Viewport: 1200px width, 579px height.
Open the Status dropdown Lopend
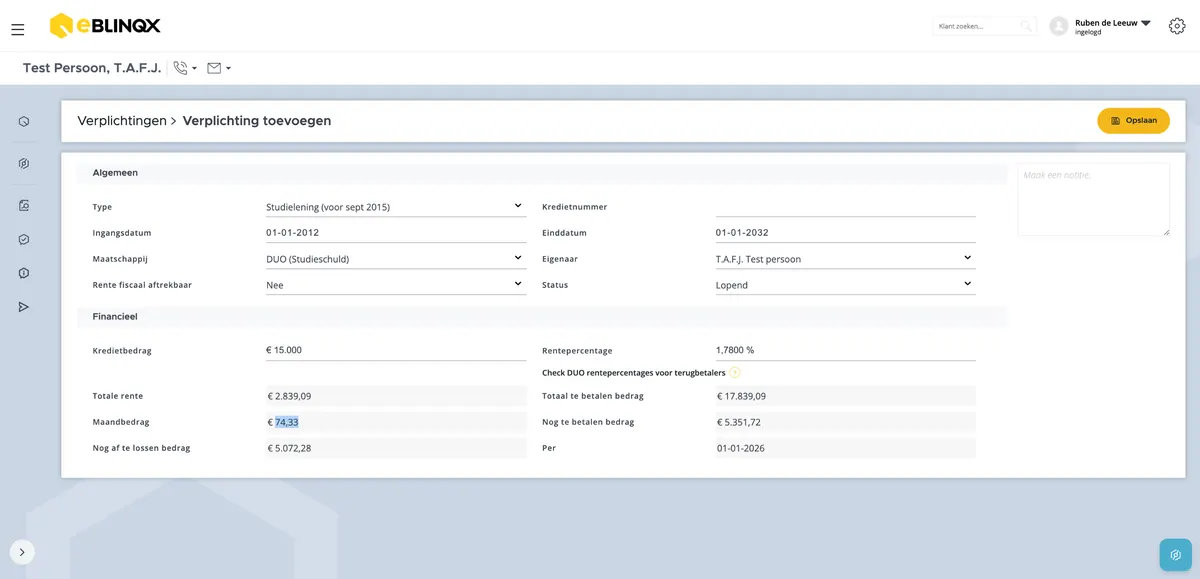coord(846,285)
